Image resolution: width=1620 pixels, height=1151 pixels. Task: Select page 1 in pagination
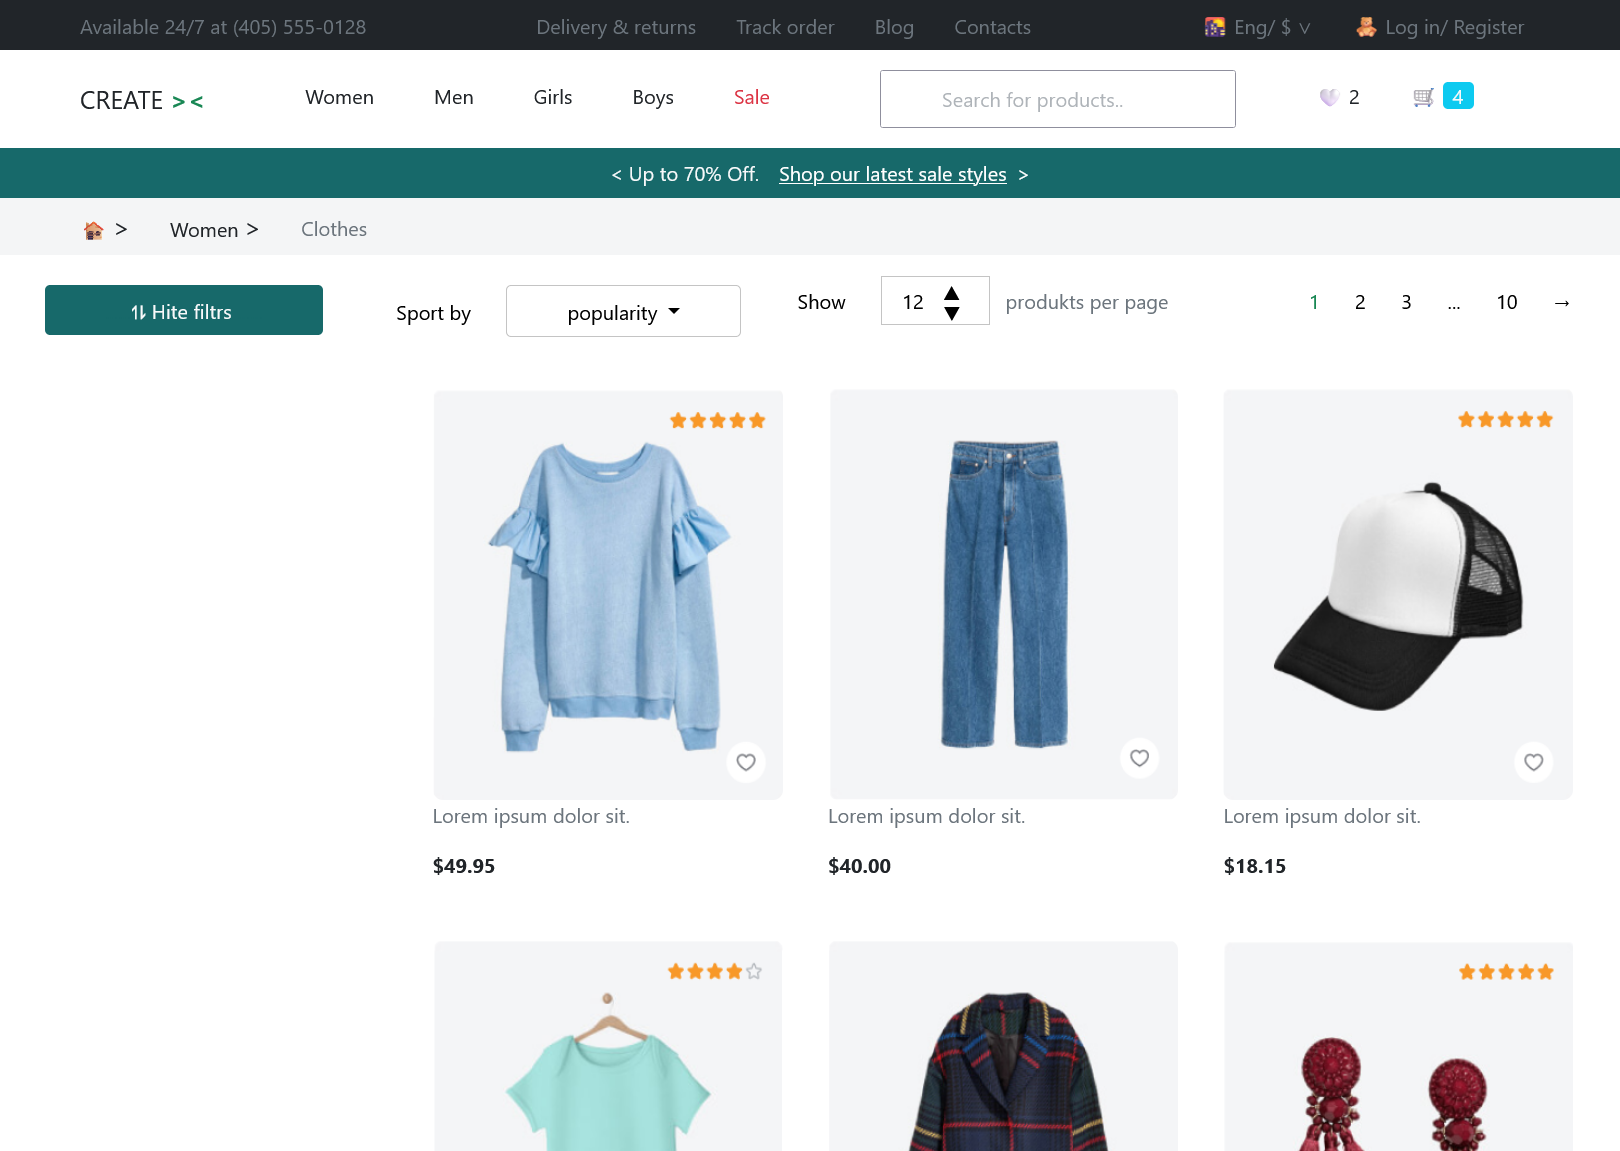click(x=1314, y=302)
